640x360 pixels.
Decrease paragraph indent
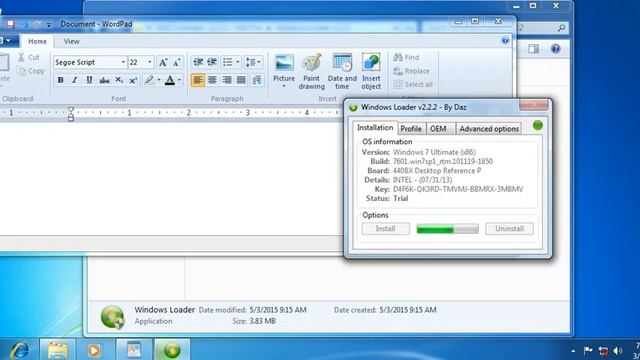point(198,62)
